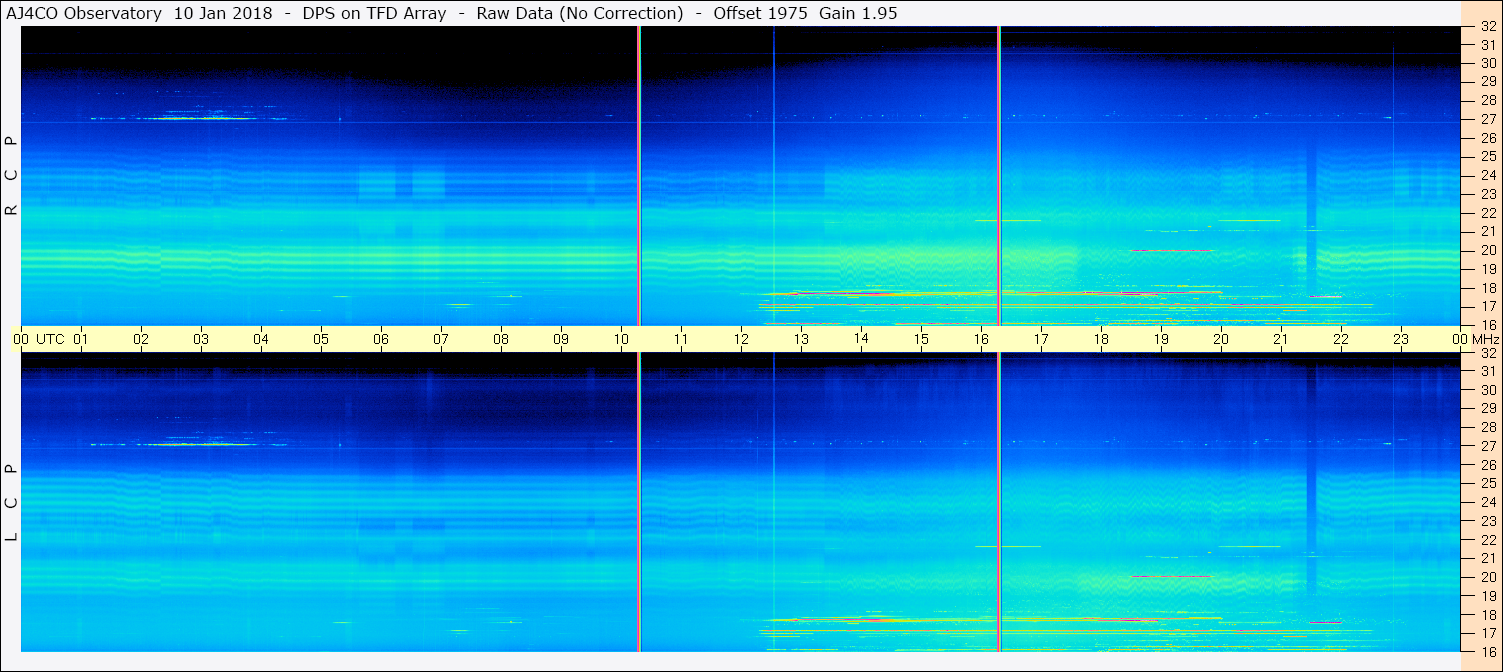Click the magenta 20 MHz streak in RCP panel
Viewport: 1503px width, 672px height.
point(1171,250)
